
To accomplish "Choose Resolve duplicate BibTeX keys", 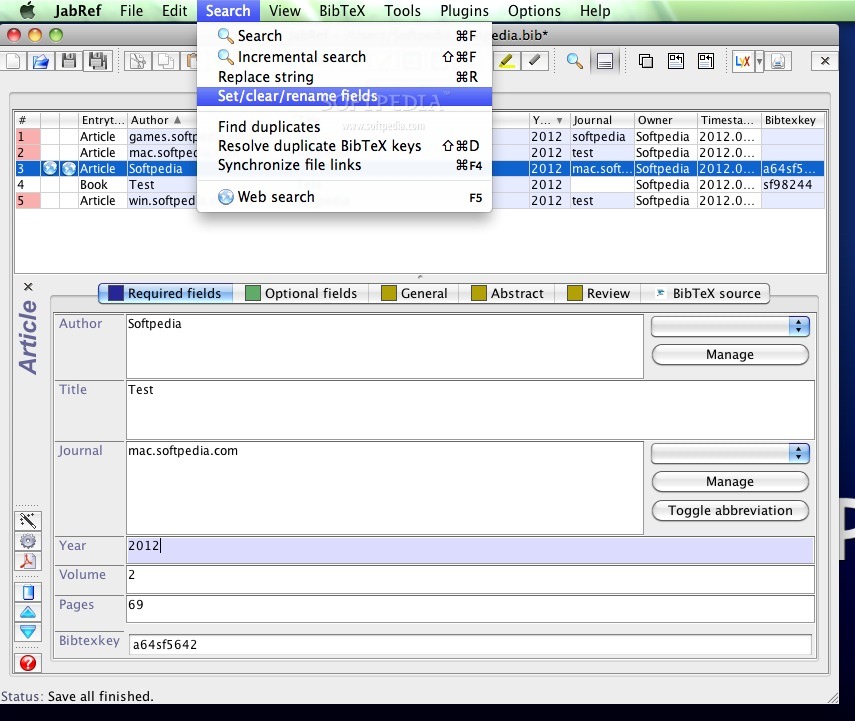I will [x=344, y=146].
